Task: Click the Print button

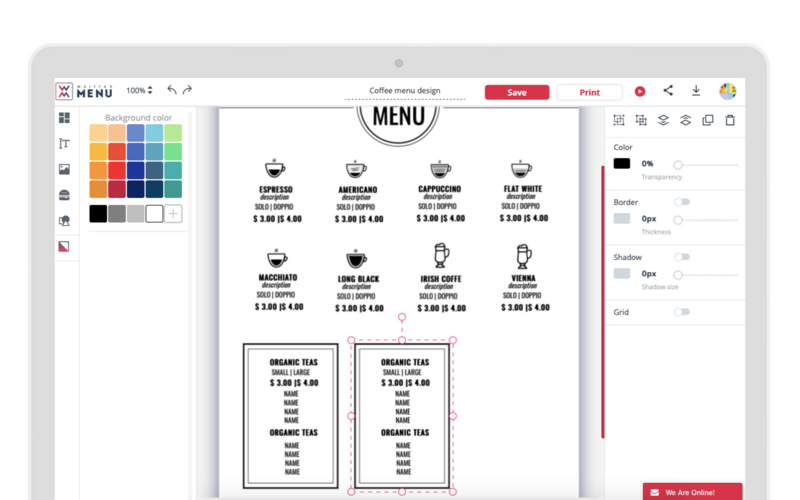Action: (x=589, y=92)
